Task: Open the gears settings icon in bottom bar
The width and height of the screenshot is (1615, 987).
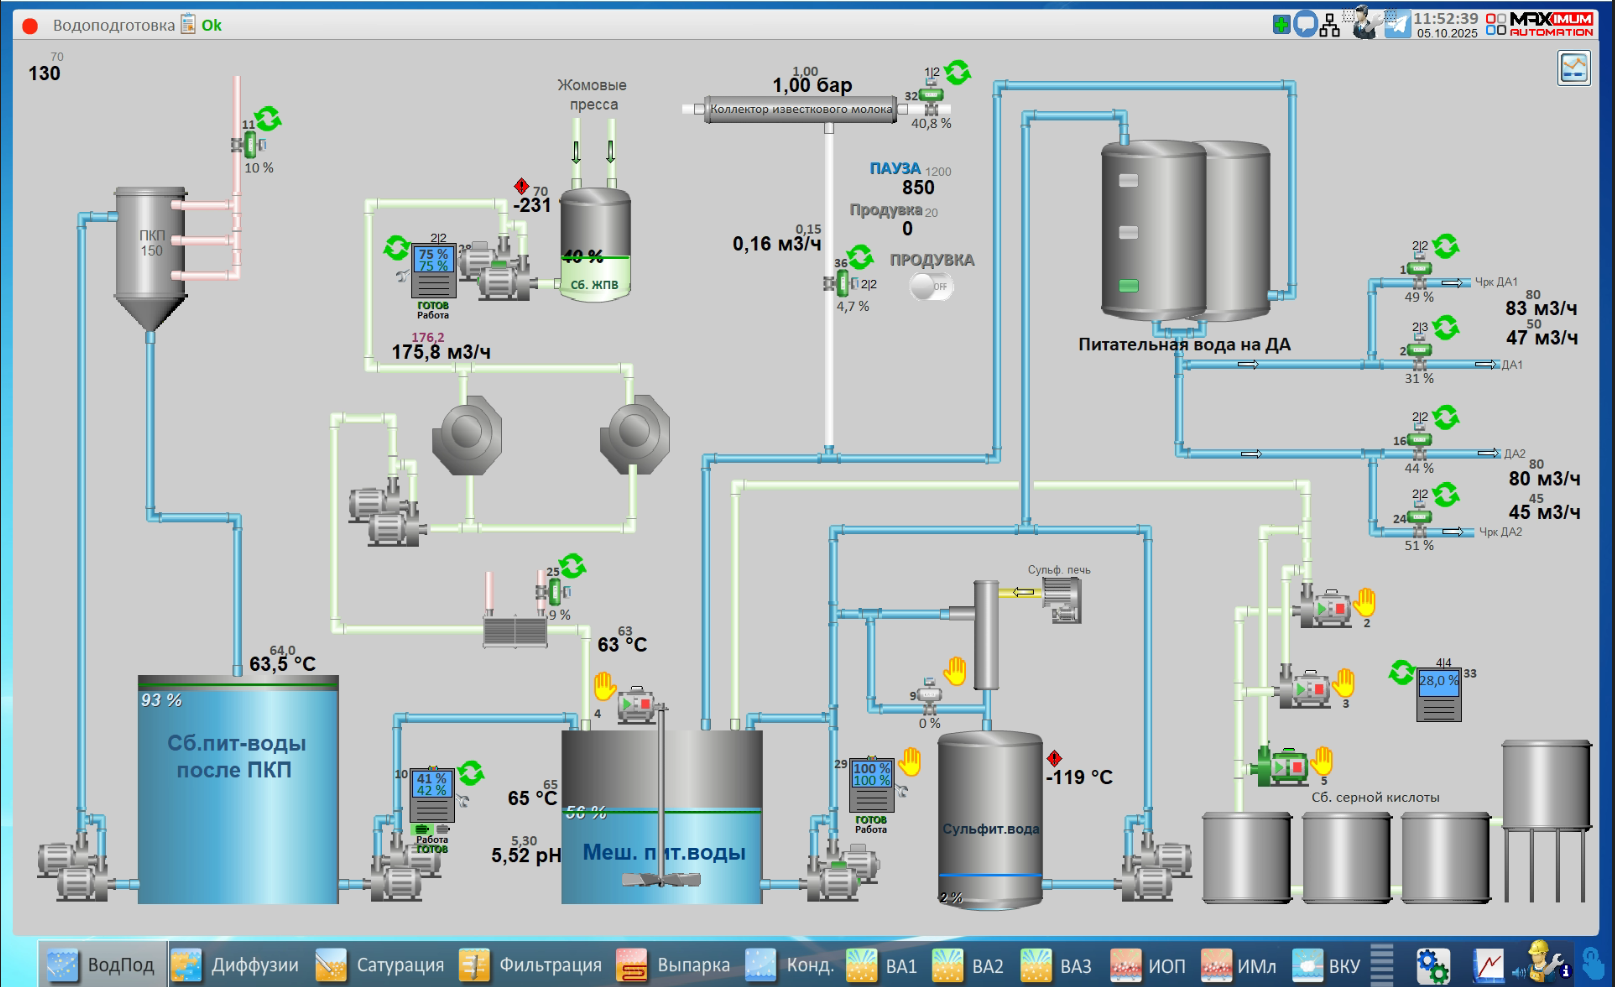Action: coord(1432,965)
